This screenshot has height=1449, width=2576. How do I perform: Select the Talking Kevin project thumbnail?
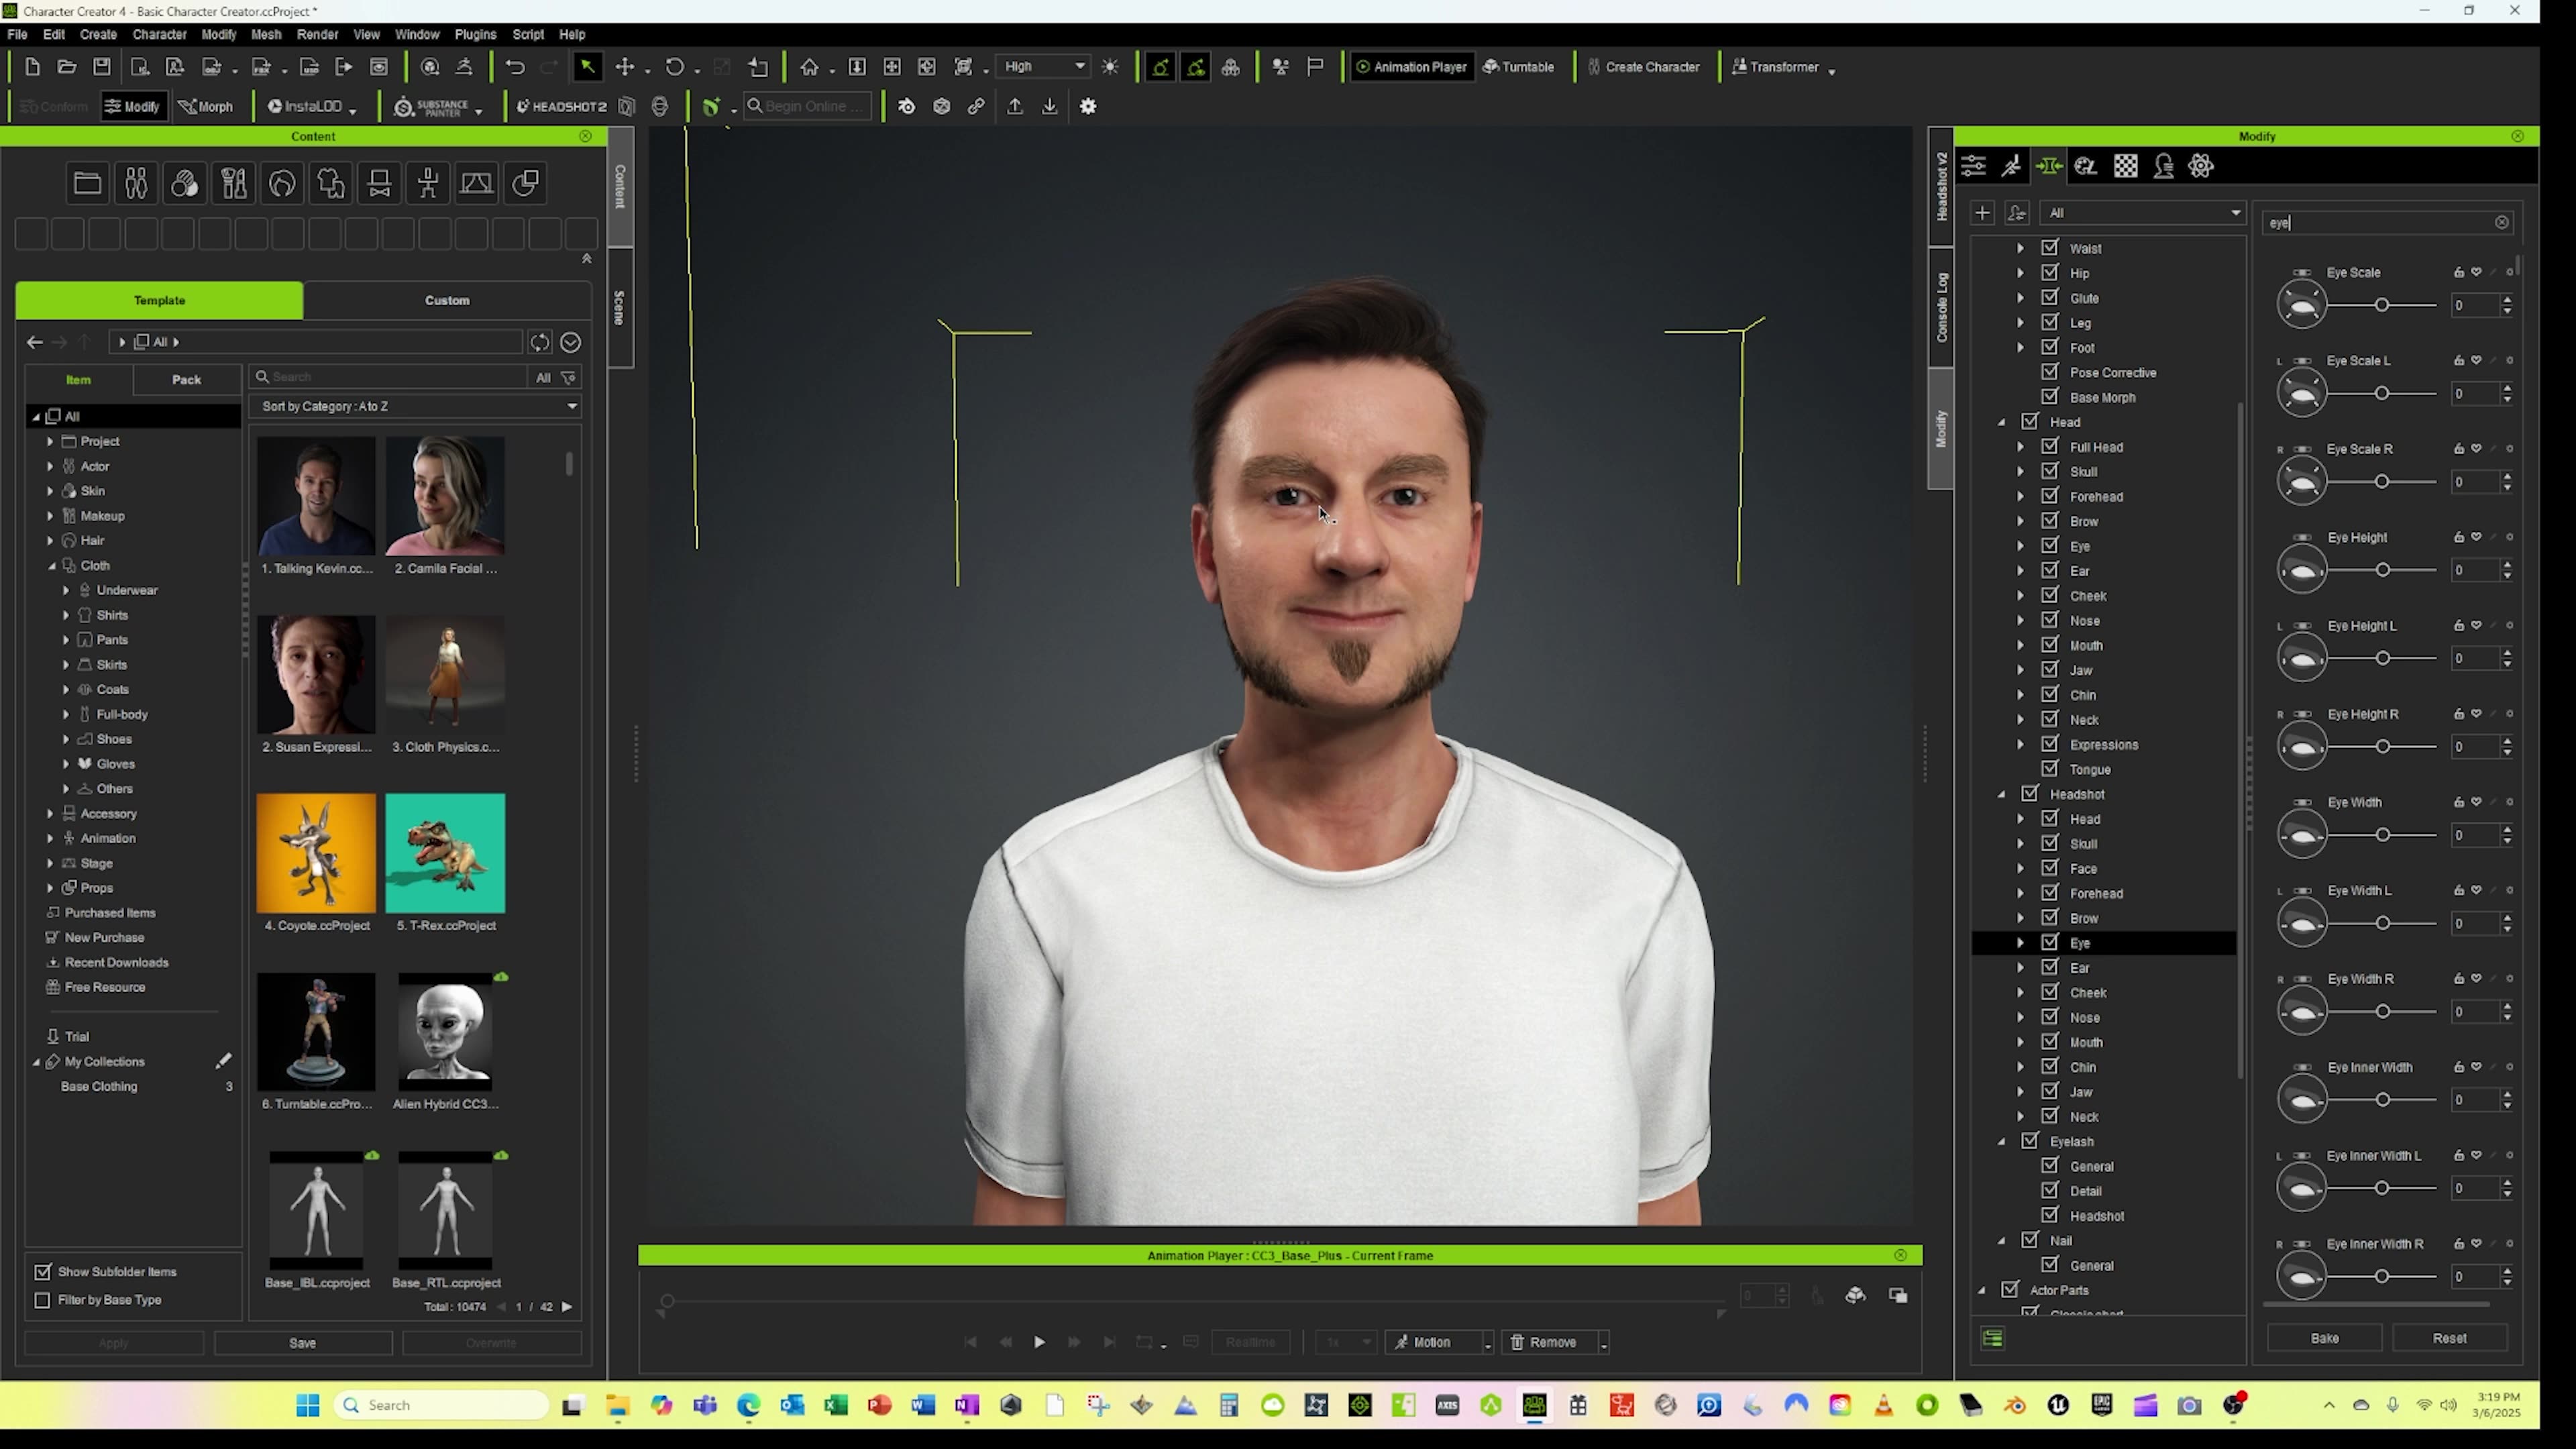coord(316,497)
